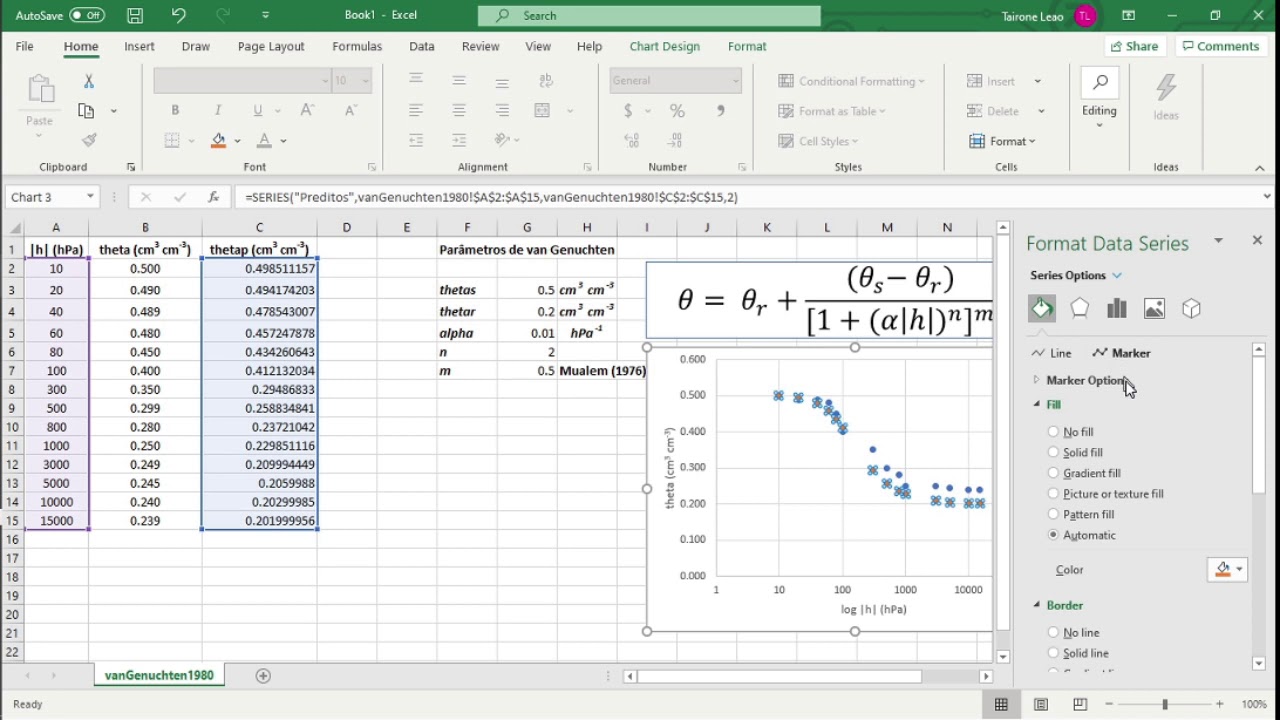Open Fill & Line options icon
This screenshot has width=1280, height=720.
click(x=1042, y=309)
